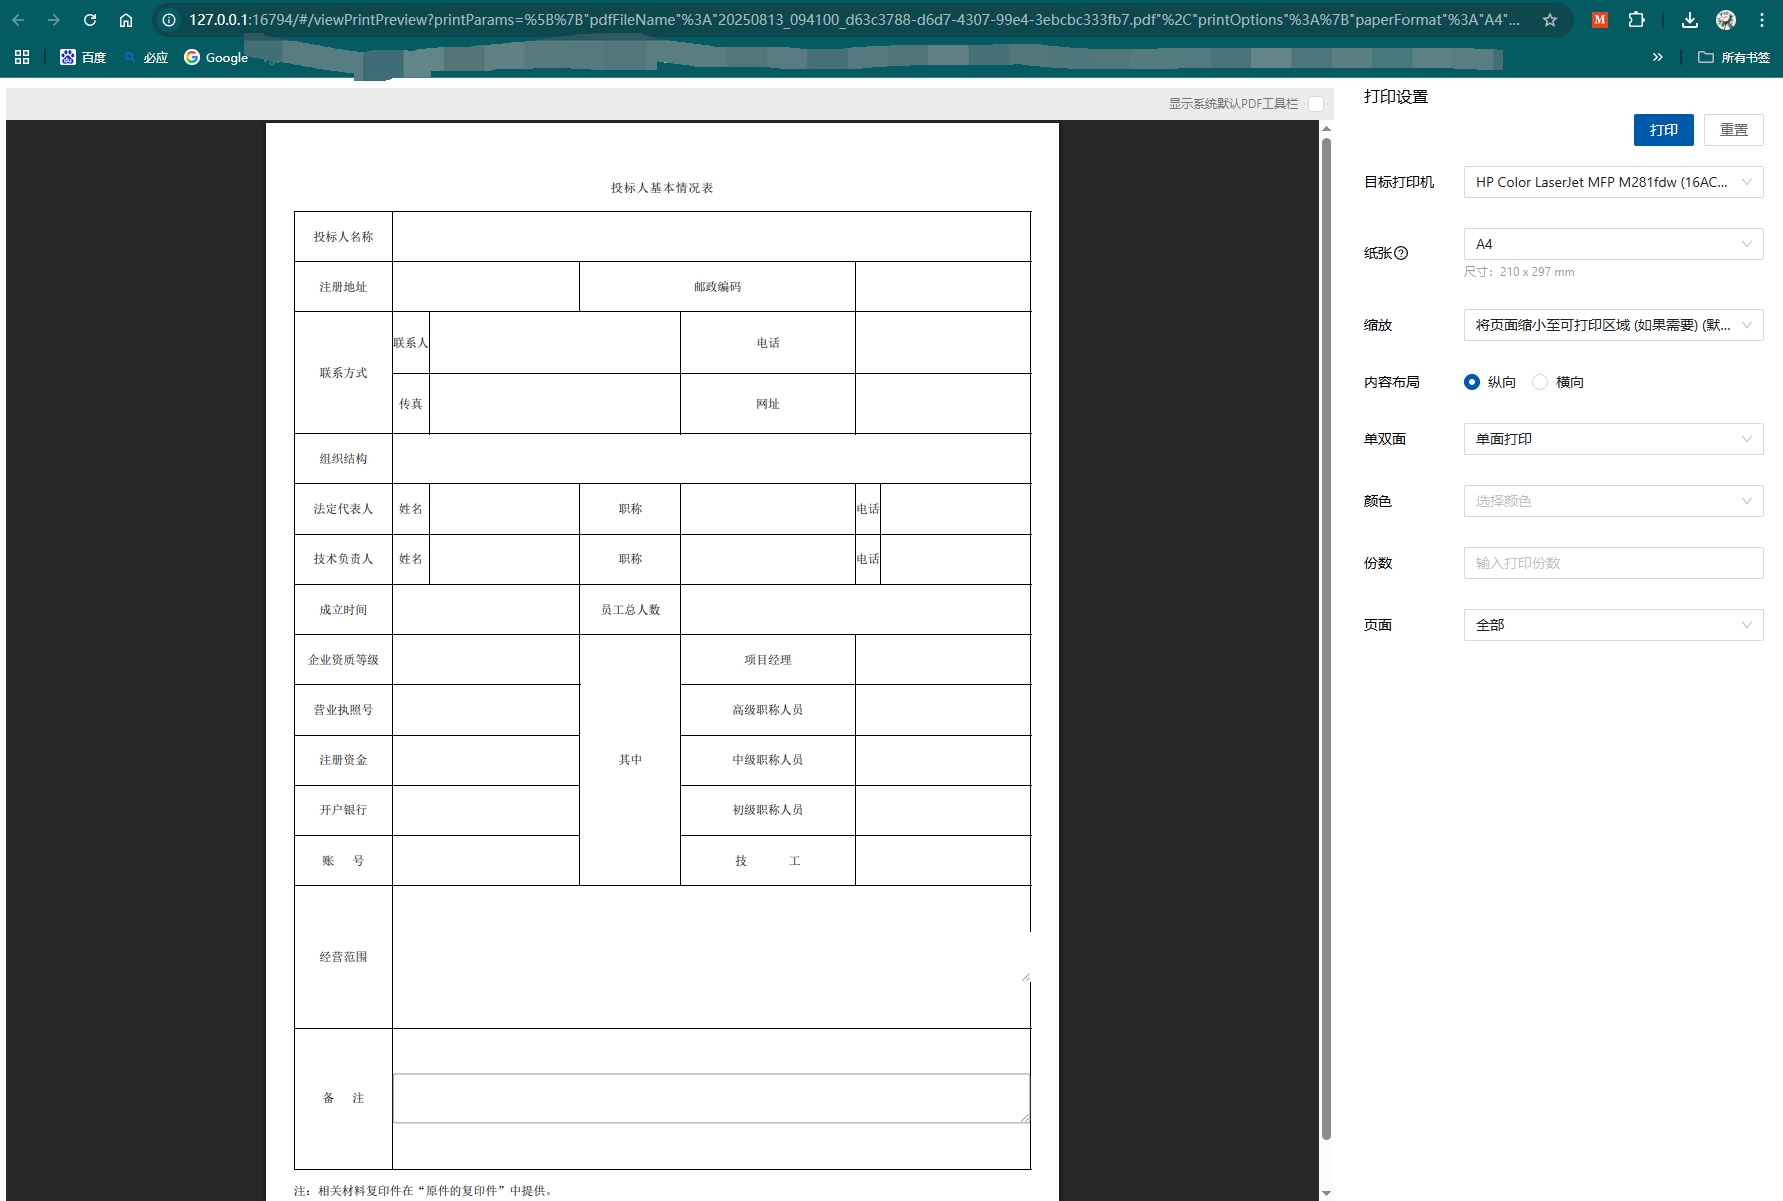Enable 显示系统默认PDF工具栏 checkbox
Screen dimensions: 1783x1201
coord(1317,103)
